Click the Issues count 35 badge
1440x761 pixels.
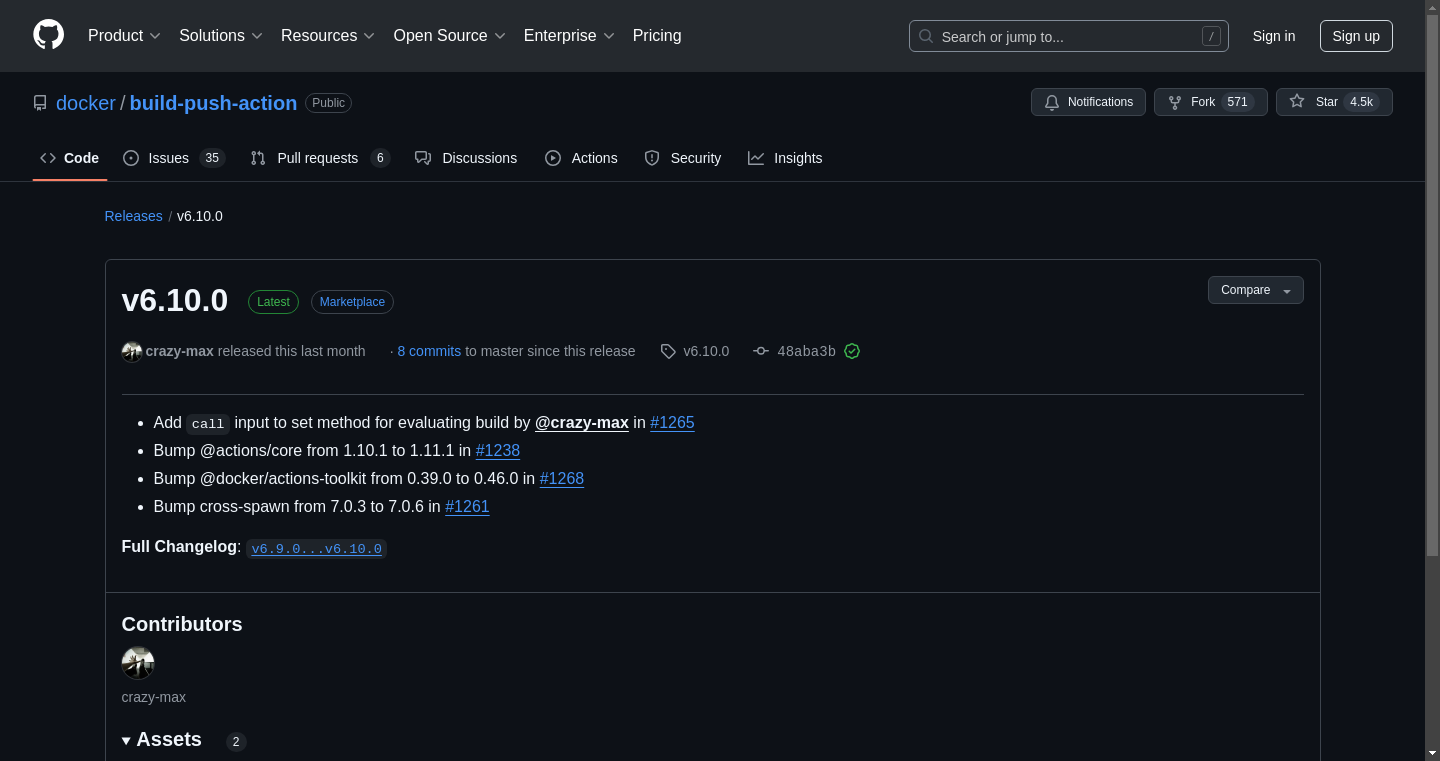click(x=212, y=158)
